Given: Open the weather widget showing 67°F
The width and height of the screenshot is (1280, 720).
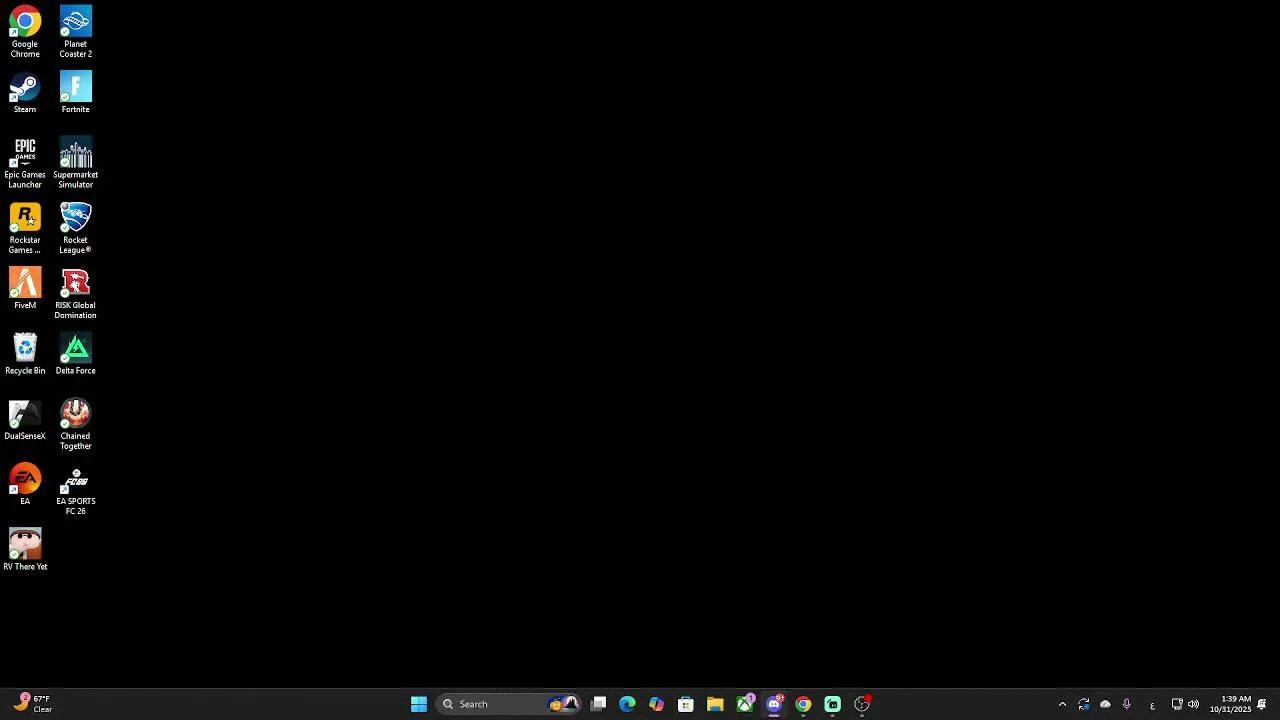Looking at the screenshot, I should pos(32,704).
